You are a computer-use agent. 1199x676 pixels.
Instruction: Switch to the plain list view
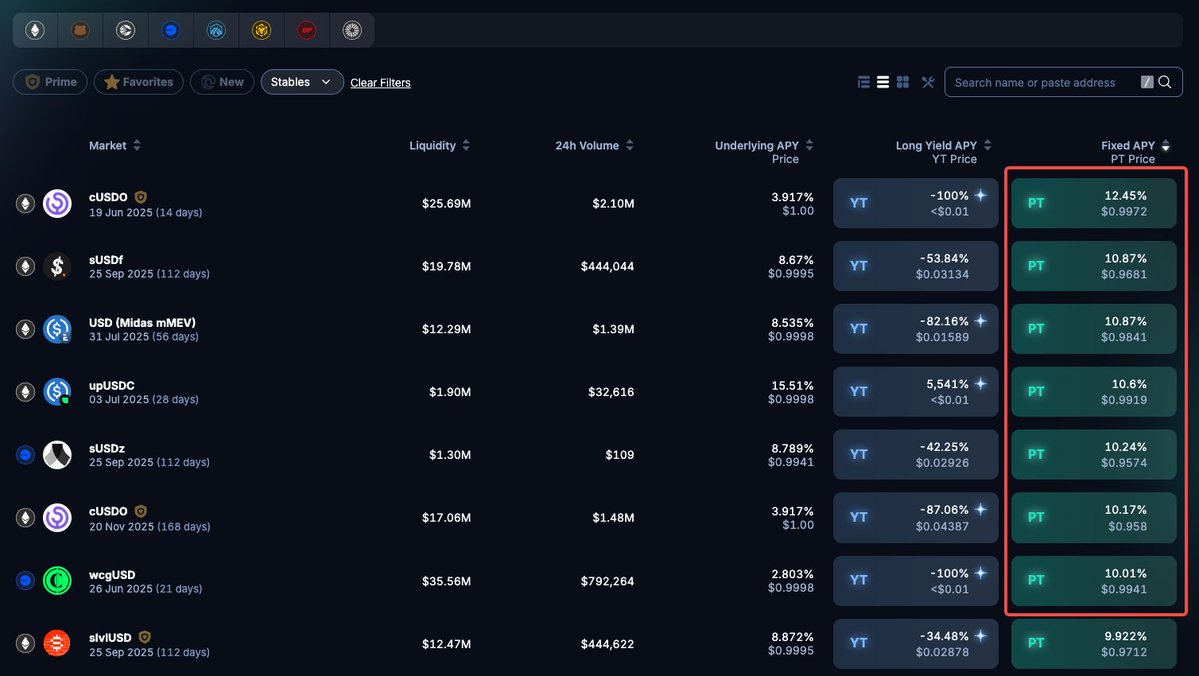click(x=882, y=82)
